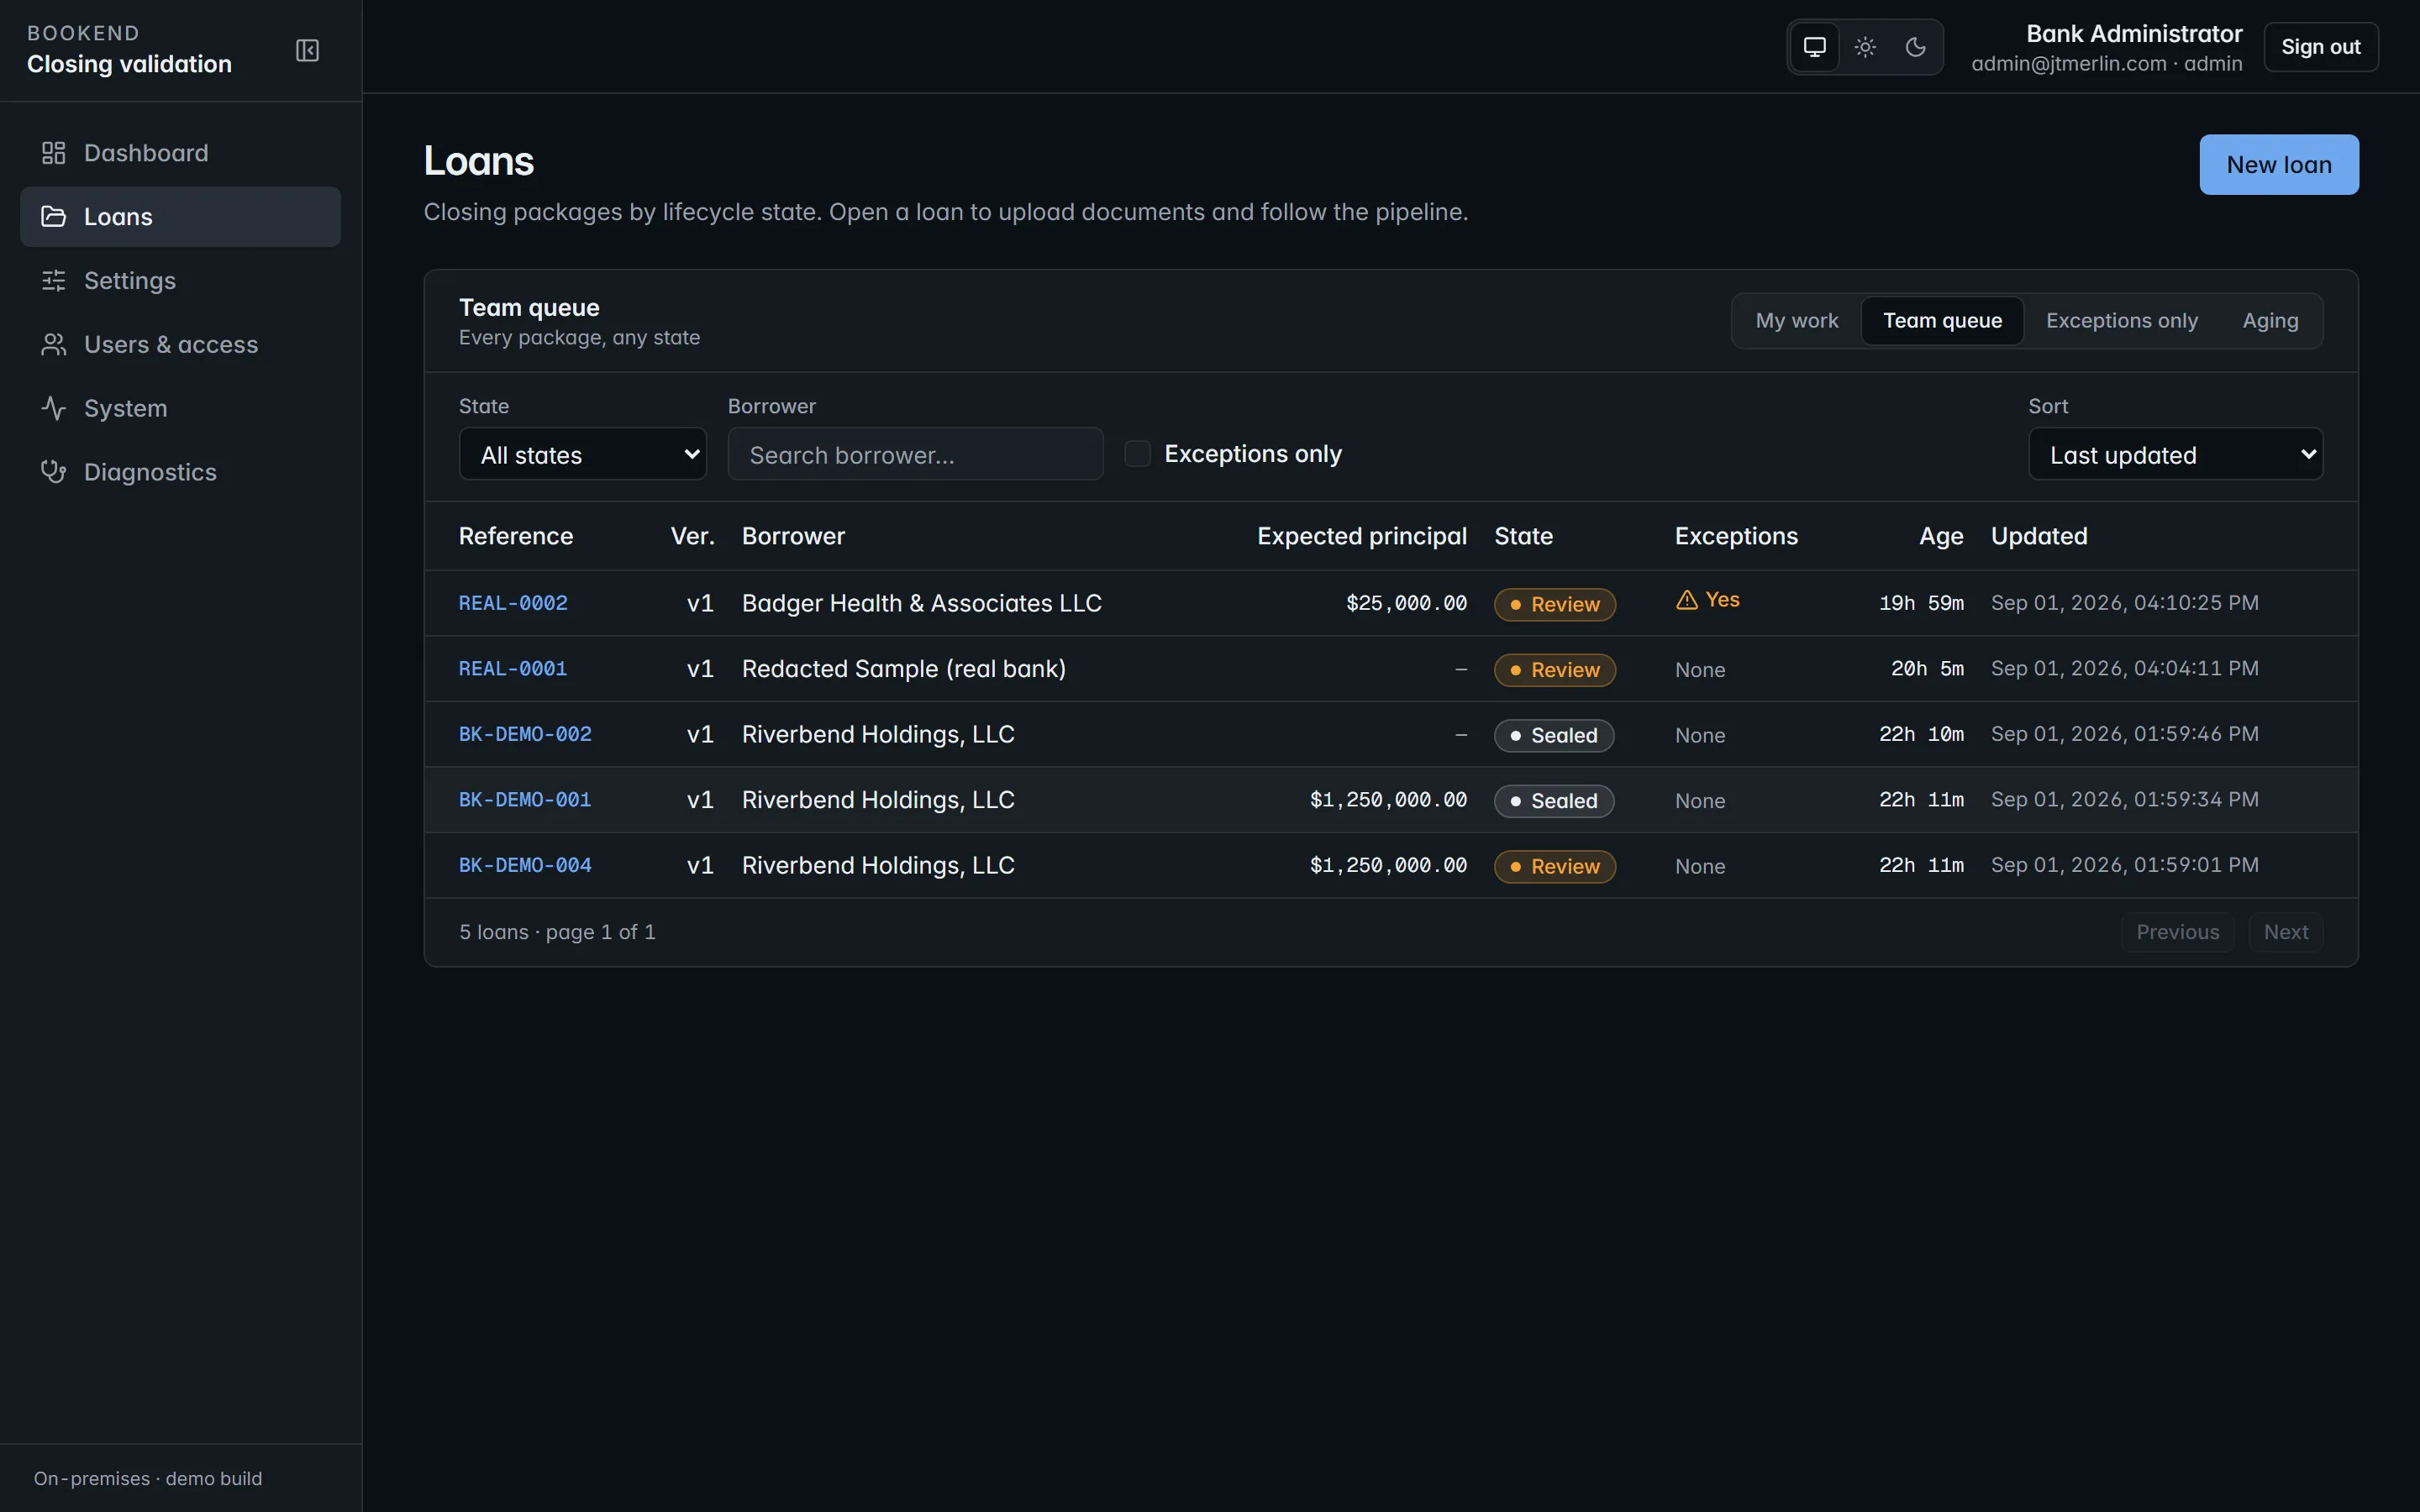
Task: Open loan BK-DEMO-001
Action: point(525,800)
